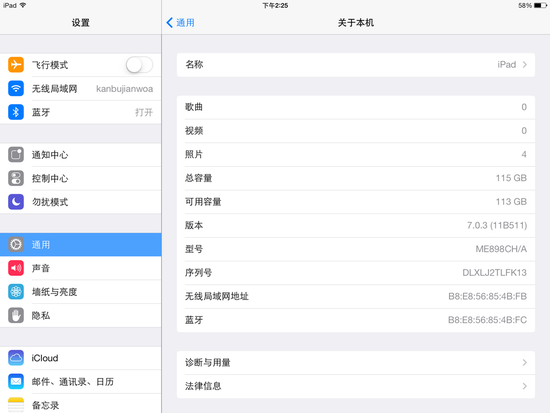
Task: Open the 备忘录 sidebar entry
Action: coord(81,404)
